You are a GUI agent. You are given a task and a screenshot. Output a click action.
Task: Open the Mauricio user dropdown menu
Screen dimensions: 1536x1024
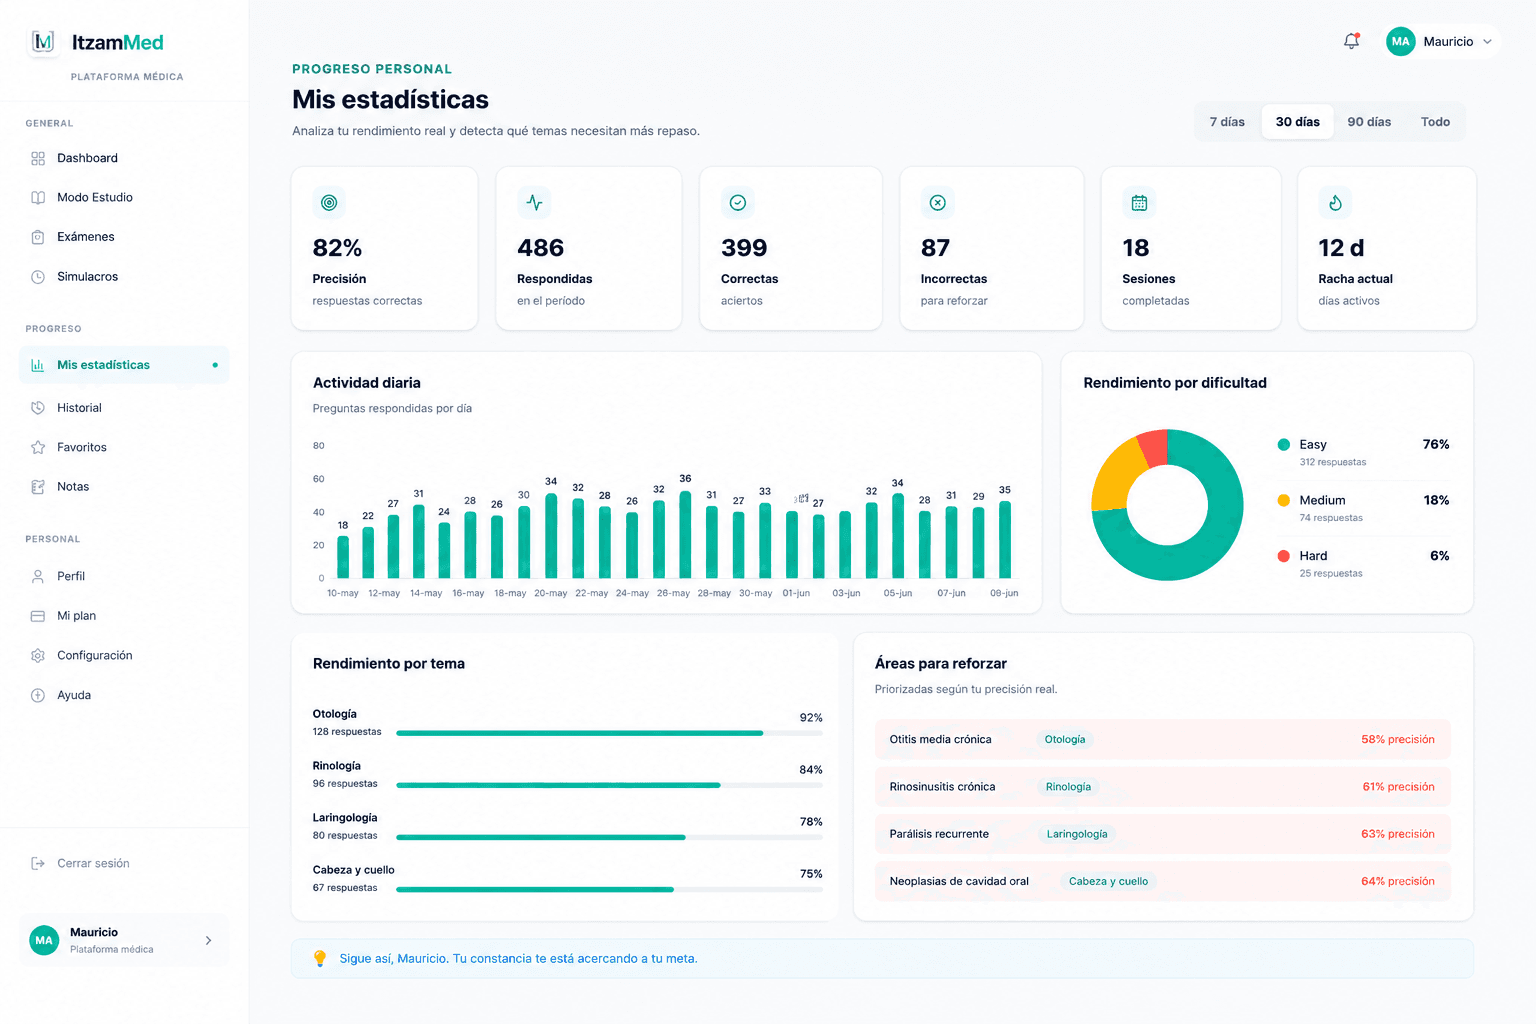[x=1441, y=41]
